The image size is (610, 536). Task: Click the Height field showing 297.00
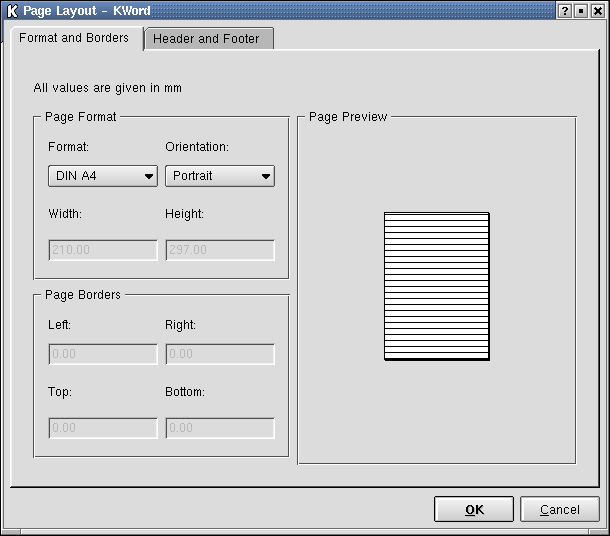pyautogui.click(x=220, y=250)
